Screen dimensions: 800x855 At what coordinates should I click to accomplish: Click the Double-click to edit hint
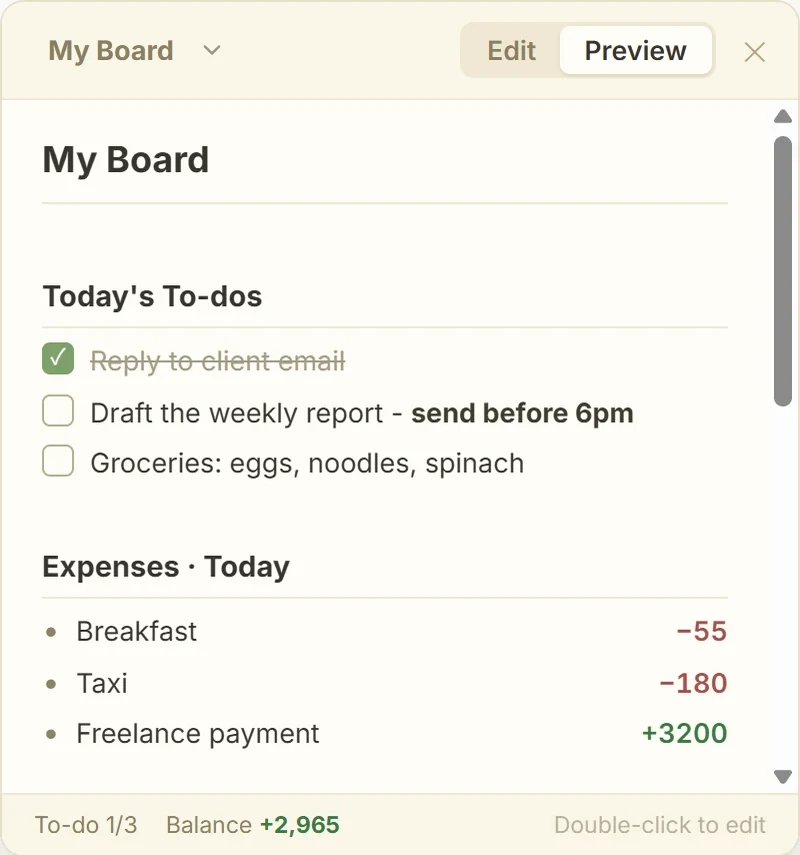pos(660,824)
